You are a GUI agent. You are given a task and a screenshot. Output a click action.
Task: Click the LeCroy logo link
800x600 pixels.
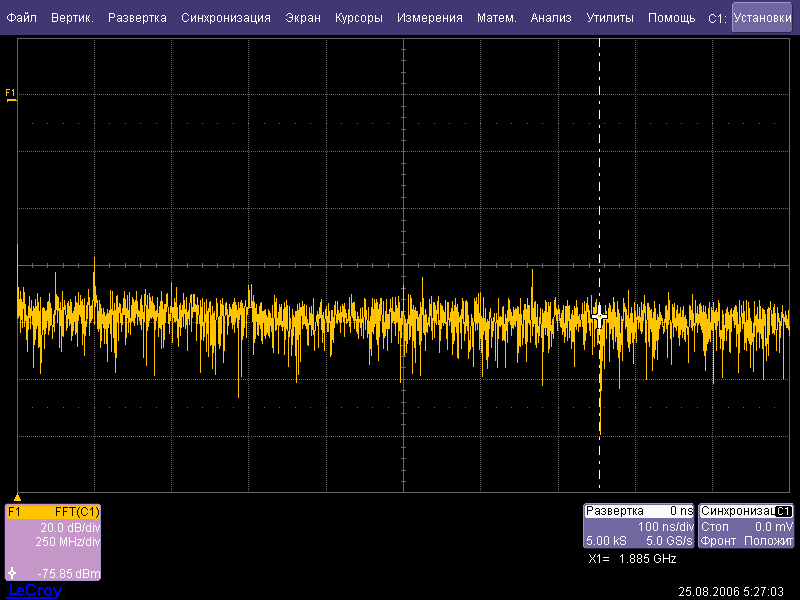pyautogui.click(x=35, y=591)
